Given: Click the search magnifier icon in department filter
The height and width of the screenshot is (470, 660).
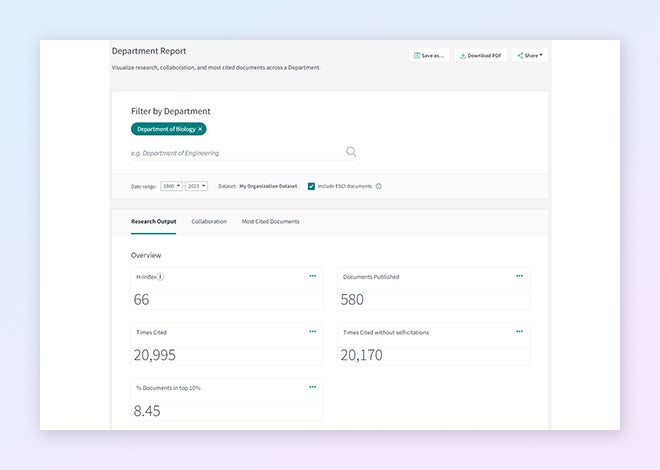Looking at the screenshot, I should coord(351,152).
